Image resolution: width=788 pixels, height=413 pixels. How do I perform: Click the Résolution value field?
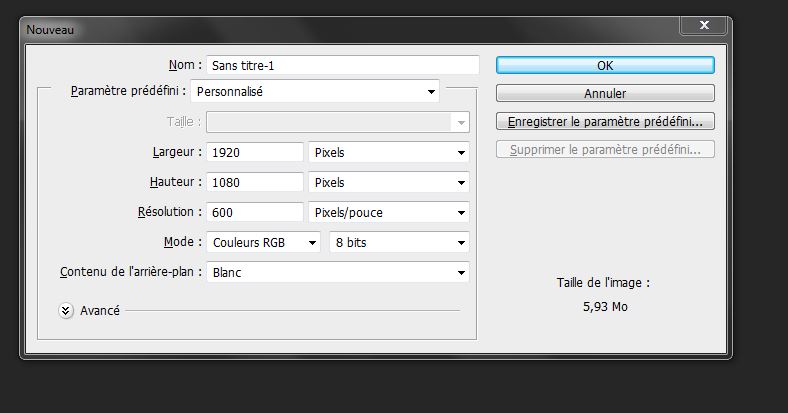tap(254, 213)
